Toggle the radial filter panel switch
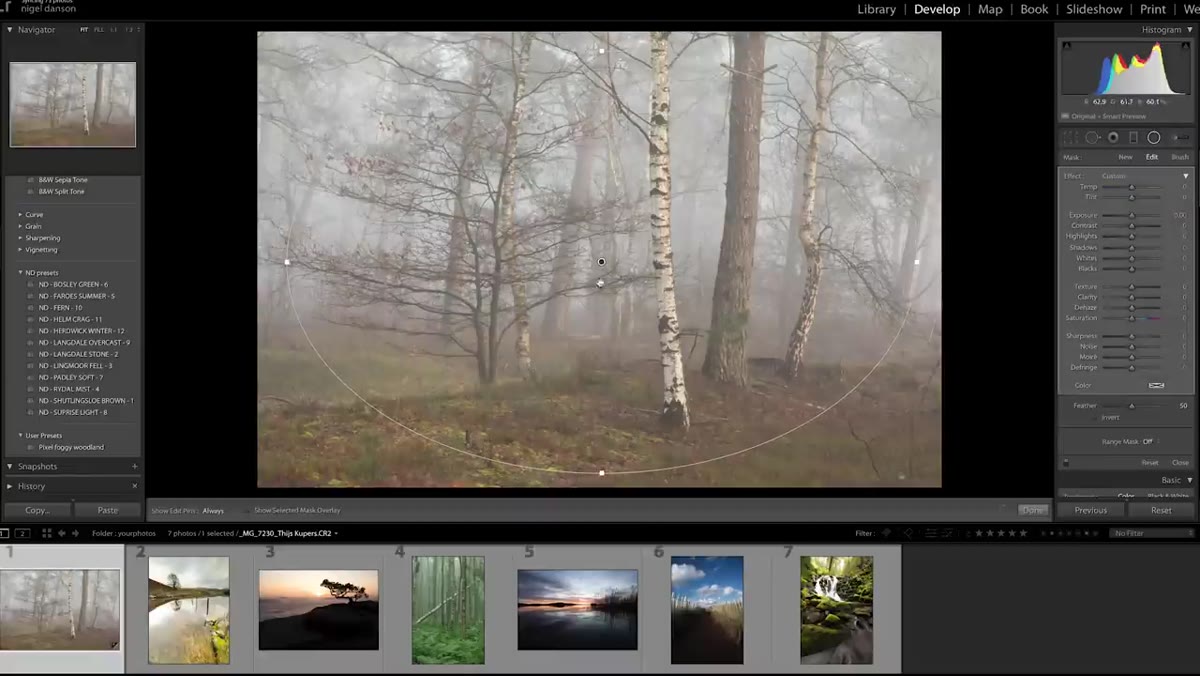Image resolution: width=1200 pixels, height=676 pixels. (x=1066, y=463)
